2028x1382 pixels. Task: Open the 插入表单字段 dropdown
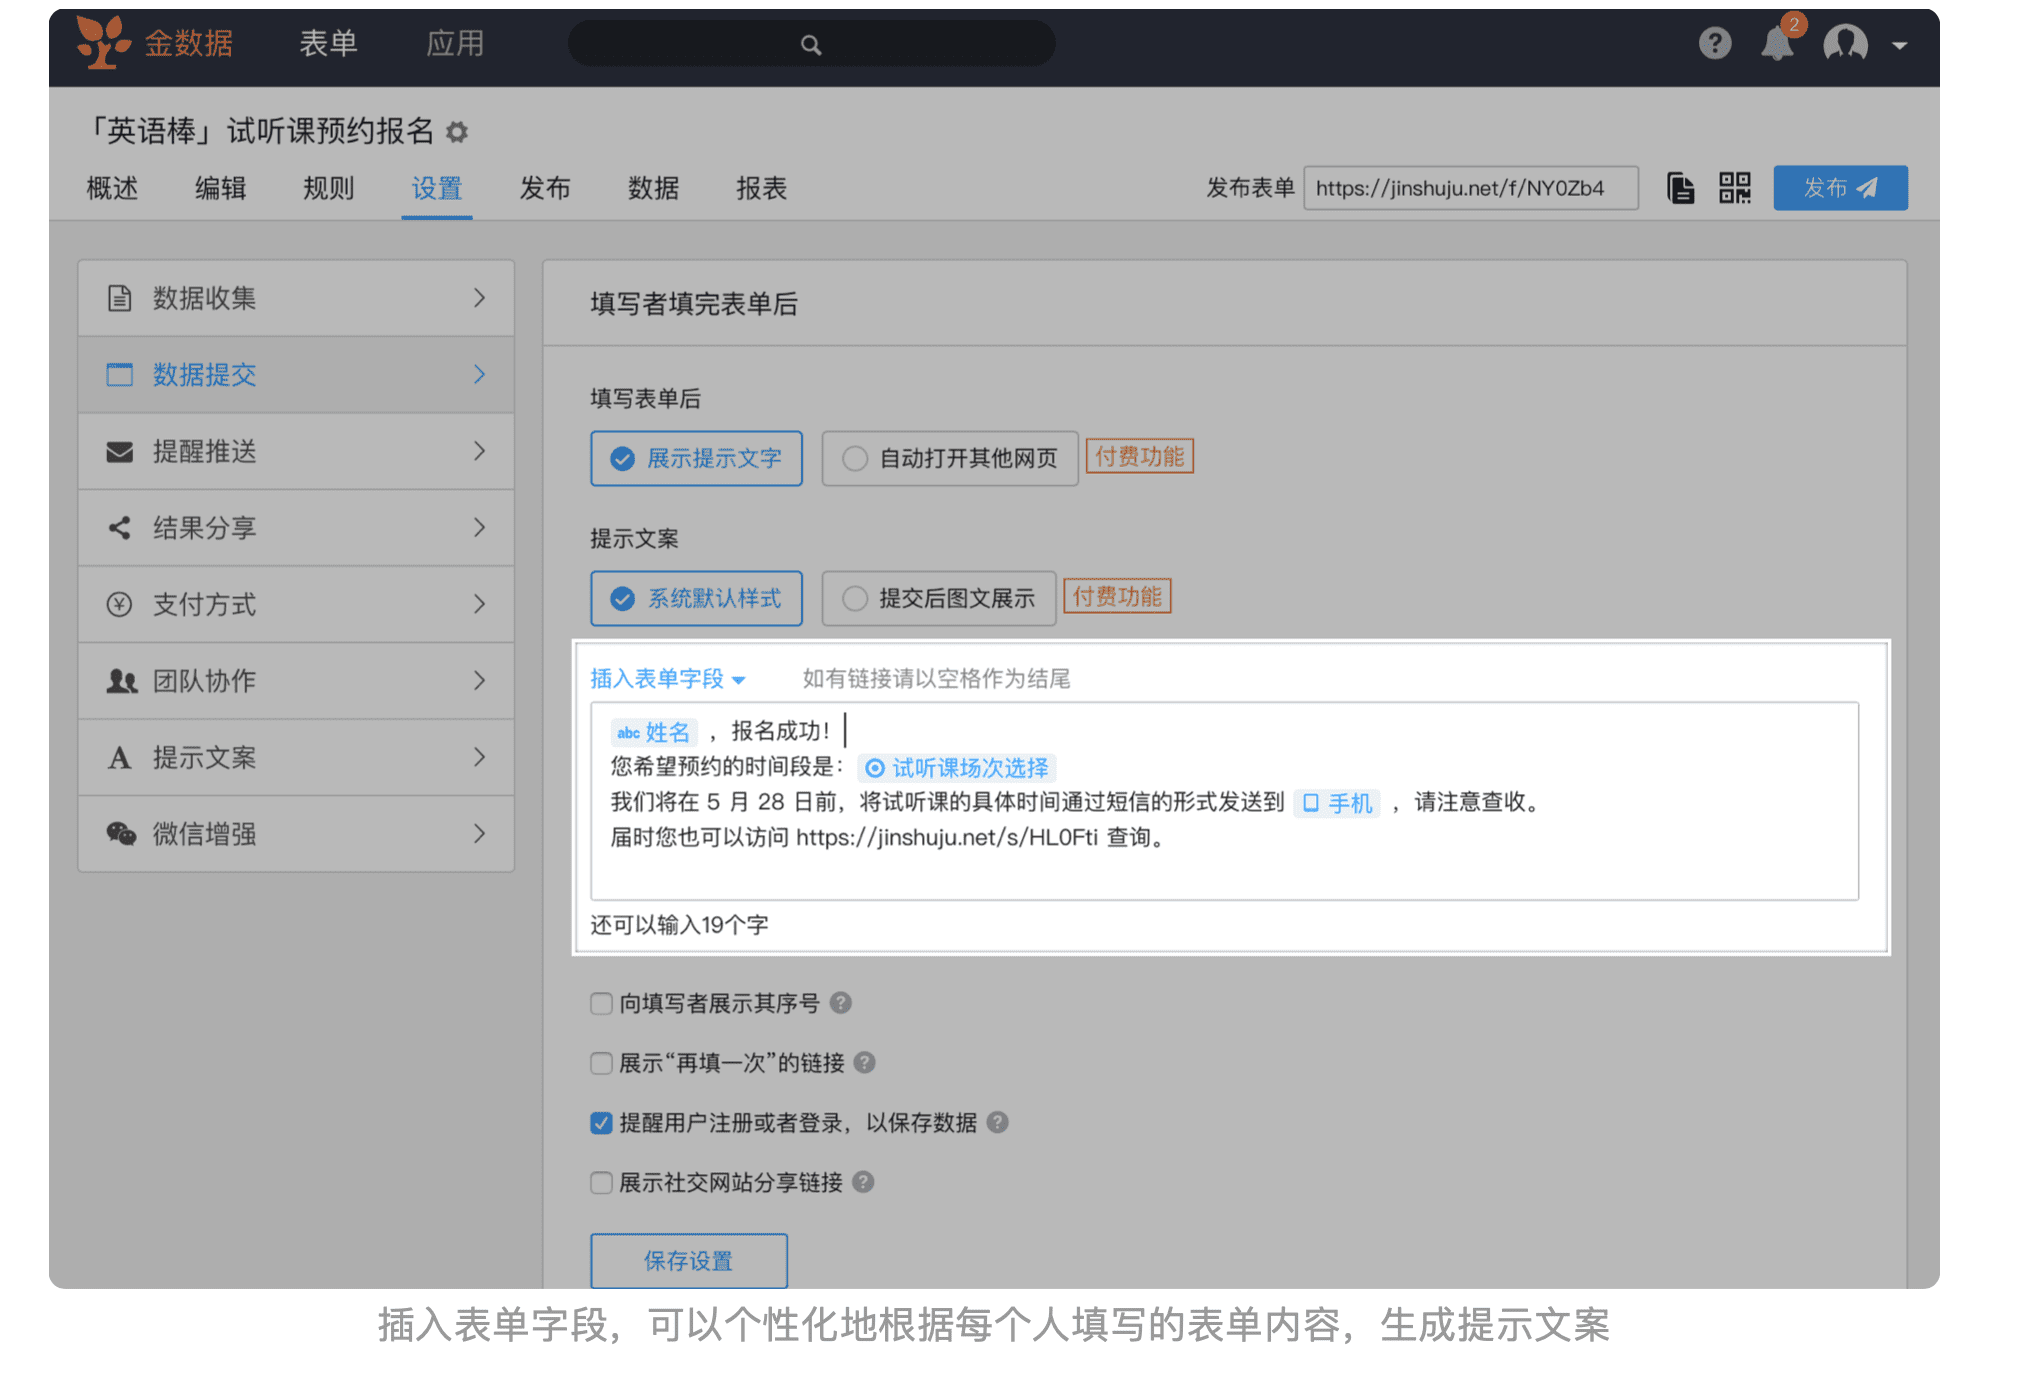(668, 679)
